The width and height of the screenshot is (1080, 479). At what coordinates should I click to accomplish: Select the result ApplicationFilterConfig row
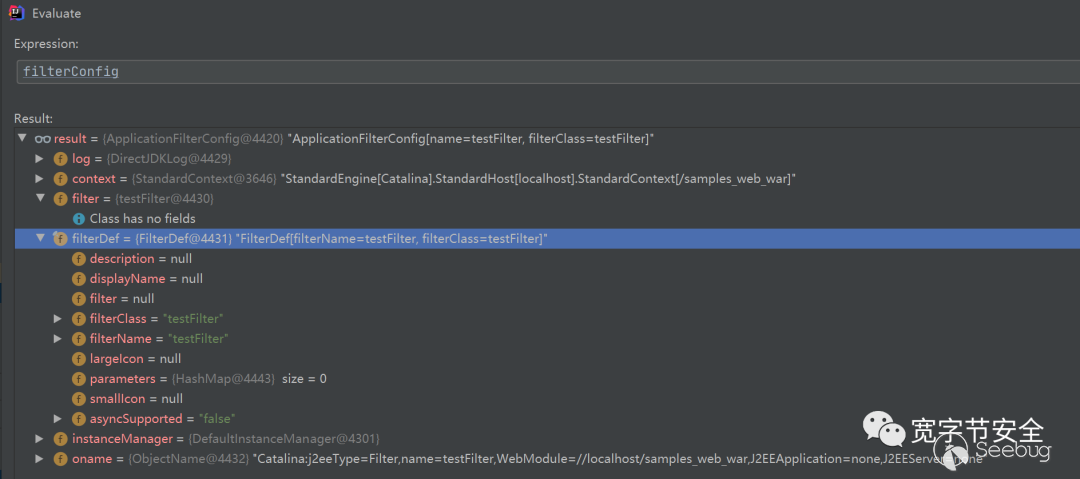point(548,139)
